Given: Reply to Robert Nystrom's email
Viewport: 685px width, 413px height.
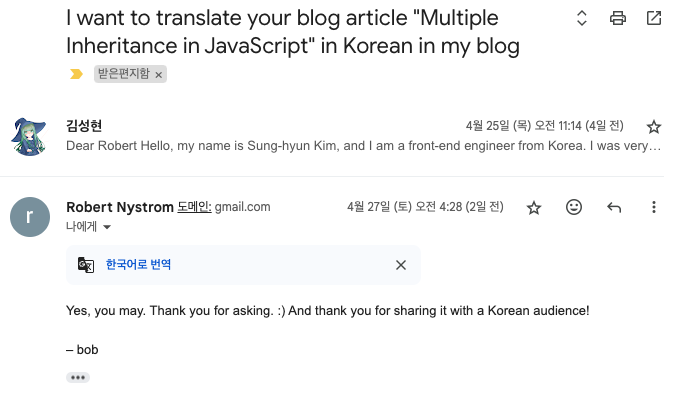Looking at the screenshot, I should 614,207.
